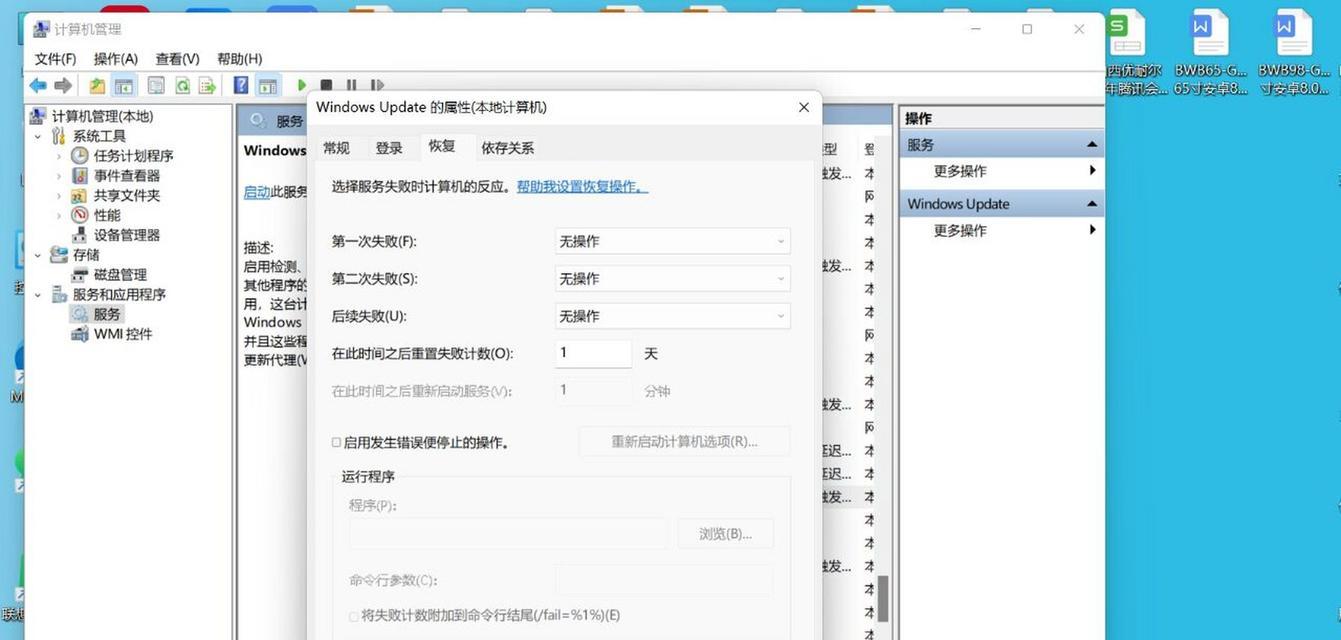Open Help from the blue question-mark icon
The image size is (1341, 640).
(241, 86)
